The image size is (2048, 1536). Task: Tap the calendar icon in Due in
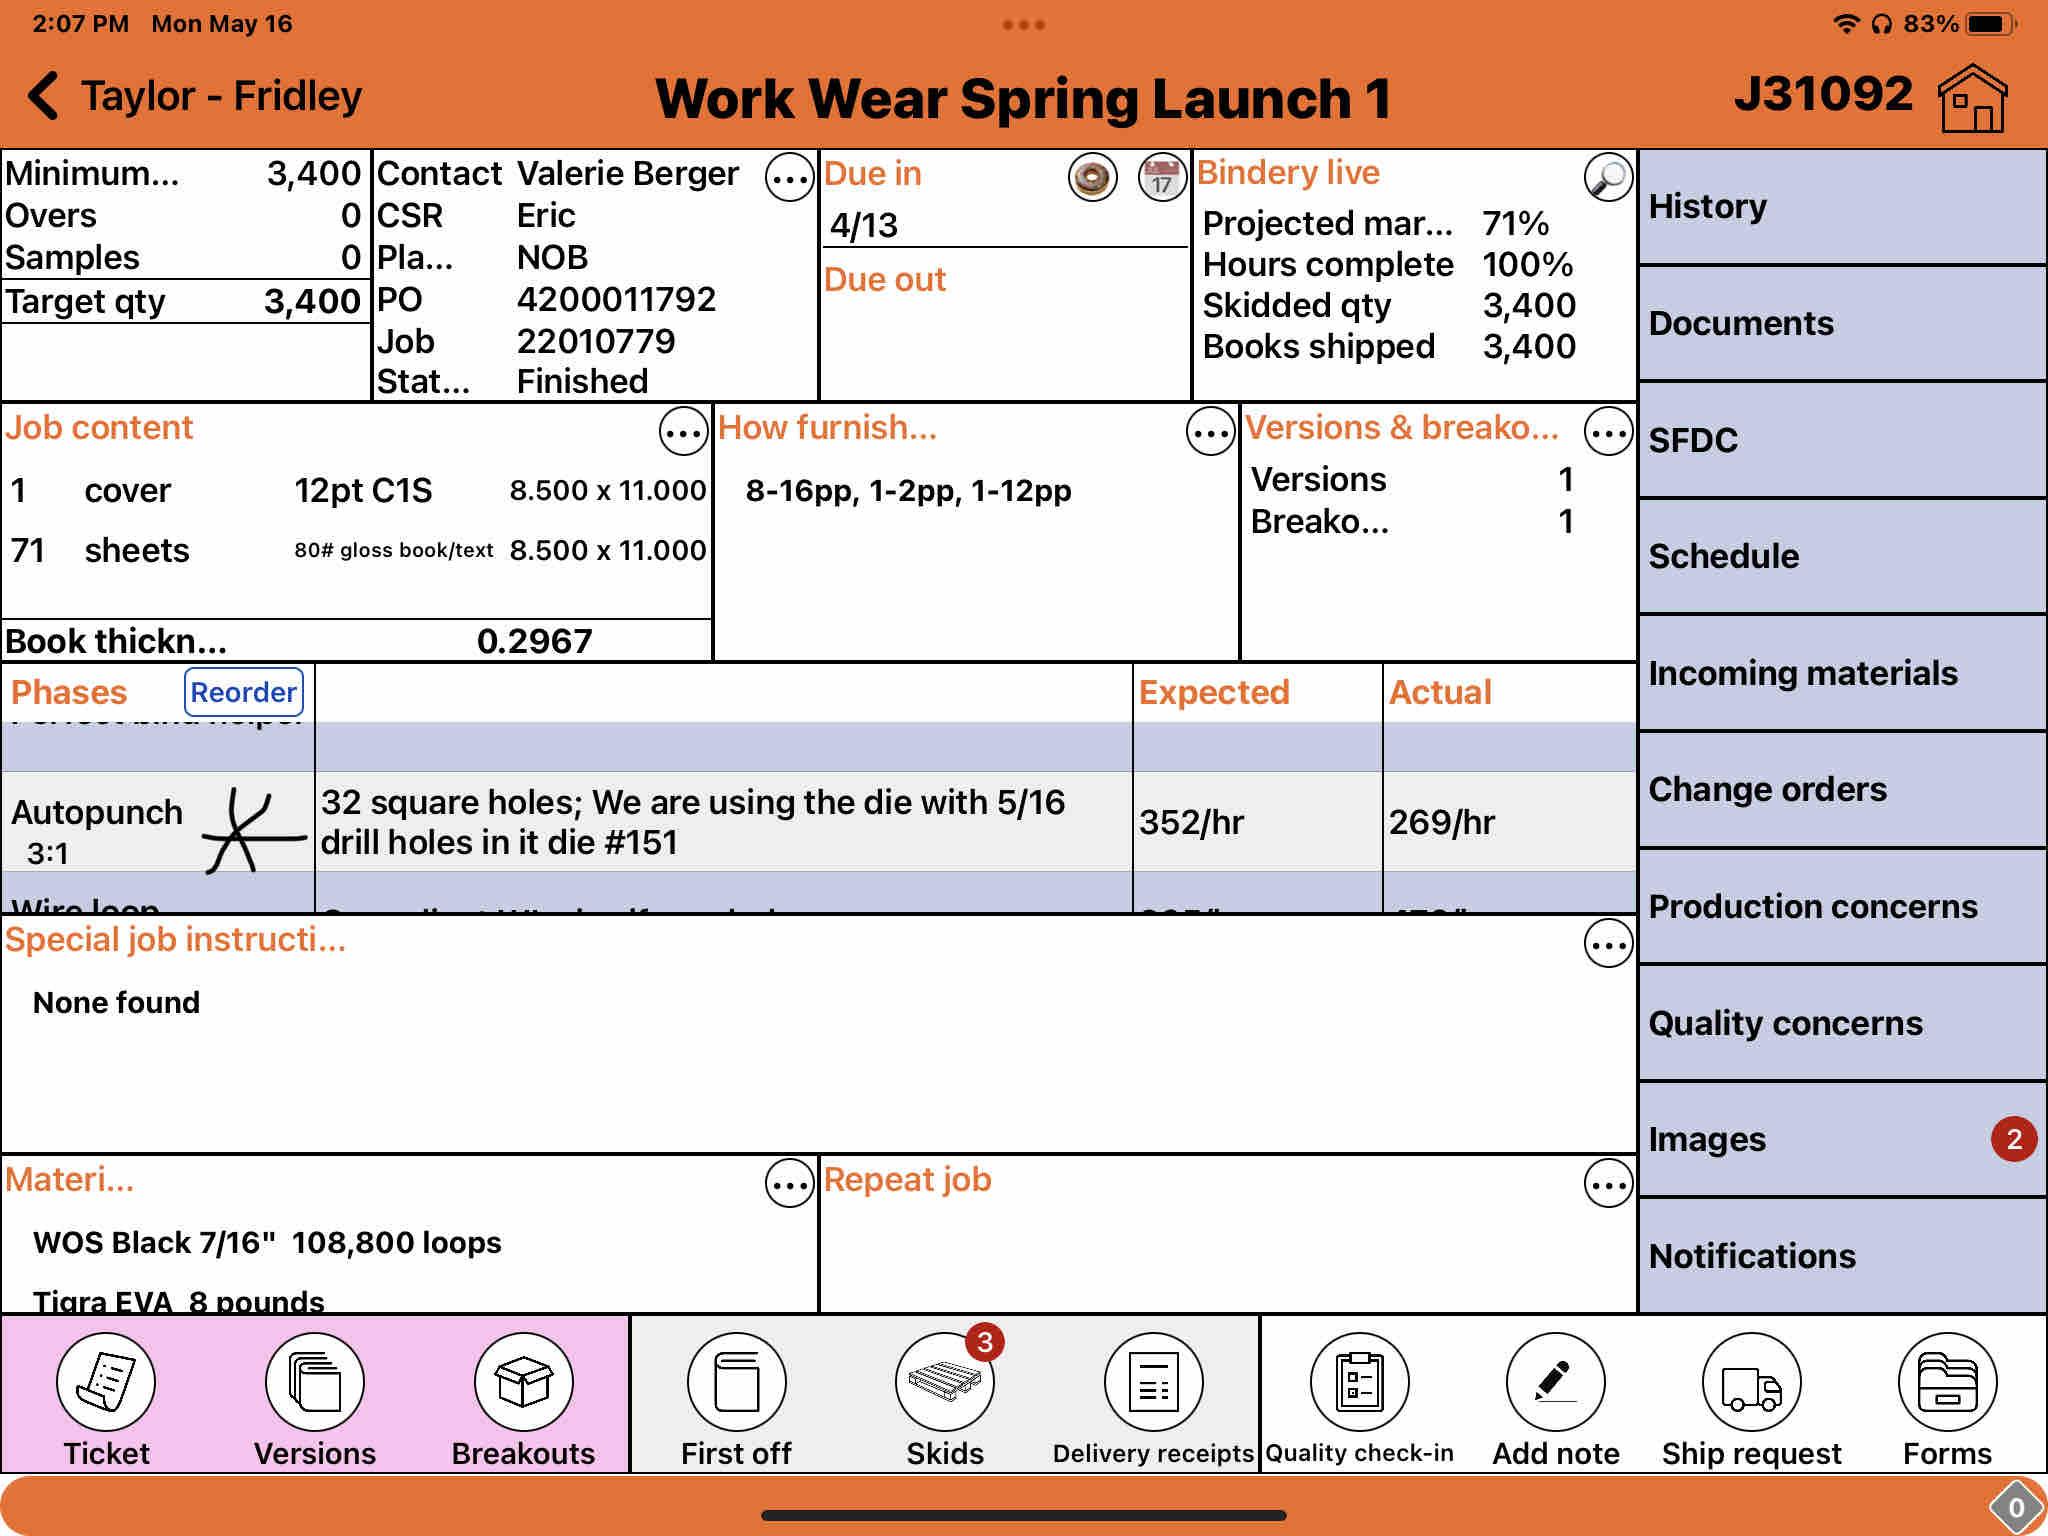tap(1161, 179)
